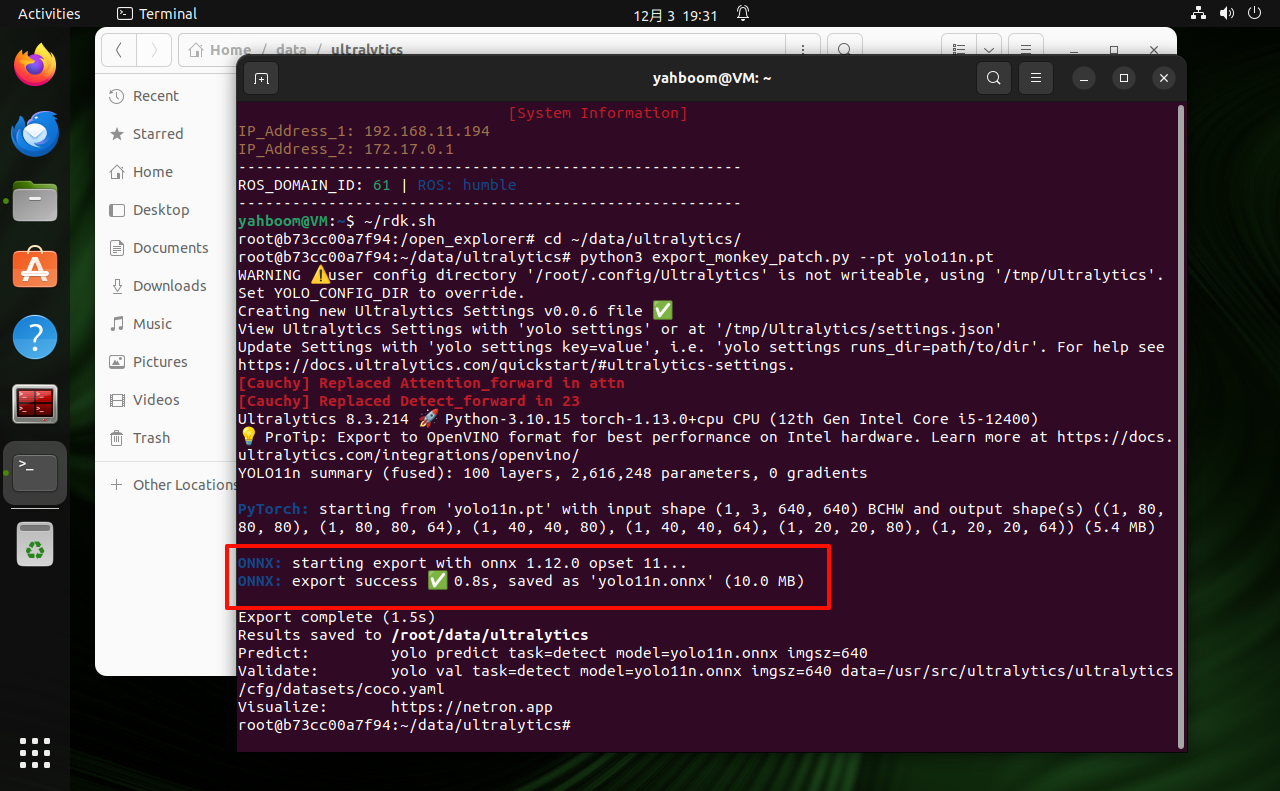Open the red split-terminal app in dock
Image resolution: width=1280 pixels, height=791 pixels.
35,405
